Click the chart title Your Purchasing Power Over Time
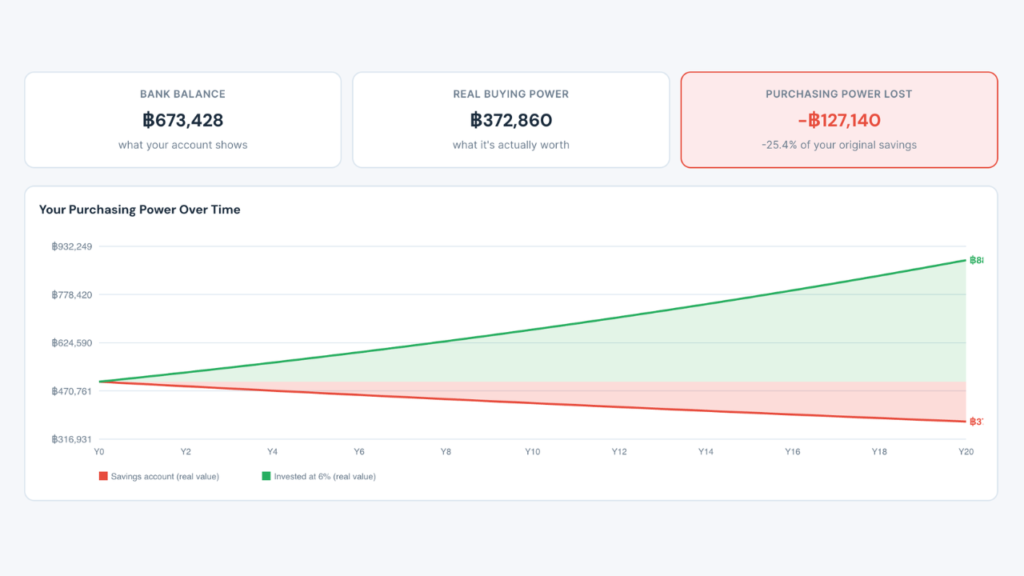1024x576 pixels. 140,210
